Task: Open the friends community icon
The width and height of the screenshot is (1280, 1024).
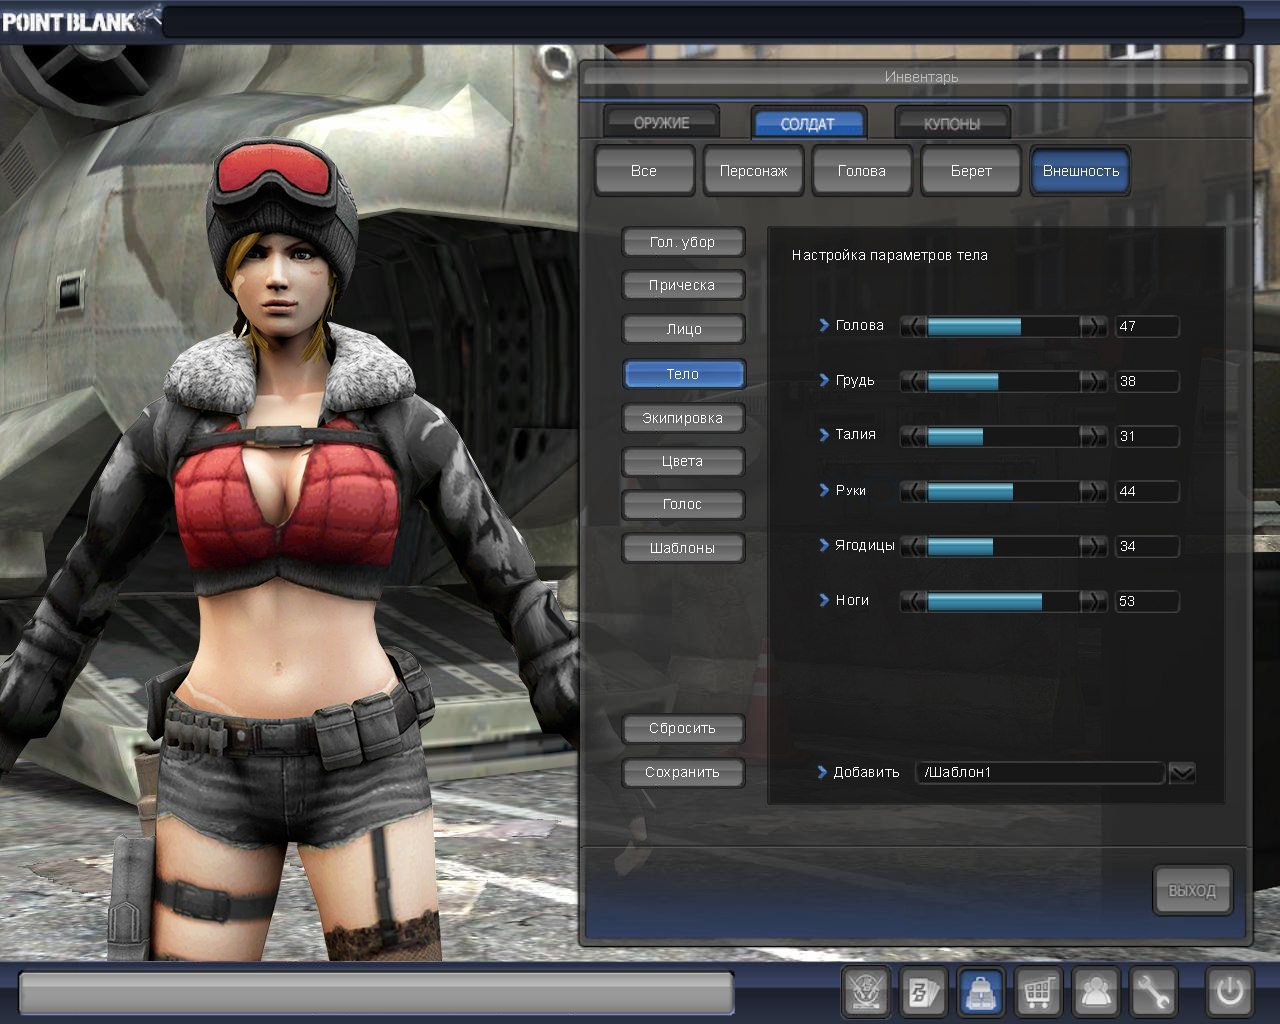Action: pyautogui.click(x=1096, y=992)
